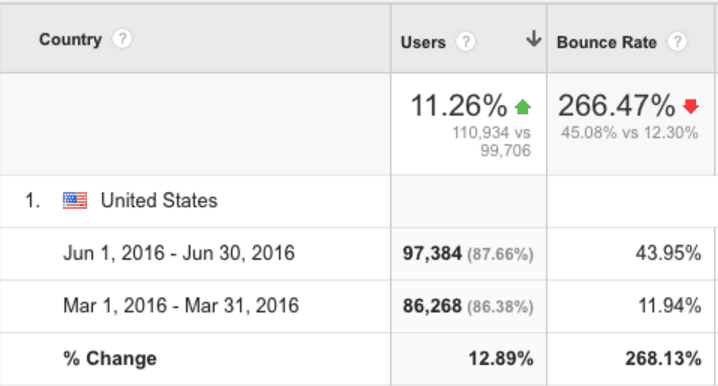
Task: Click the red down arrow beside 266.47%
Action: [x=691, y=107]
